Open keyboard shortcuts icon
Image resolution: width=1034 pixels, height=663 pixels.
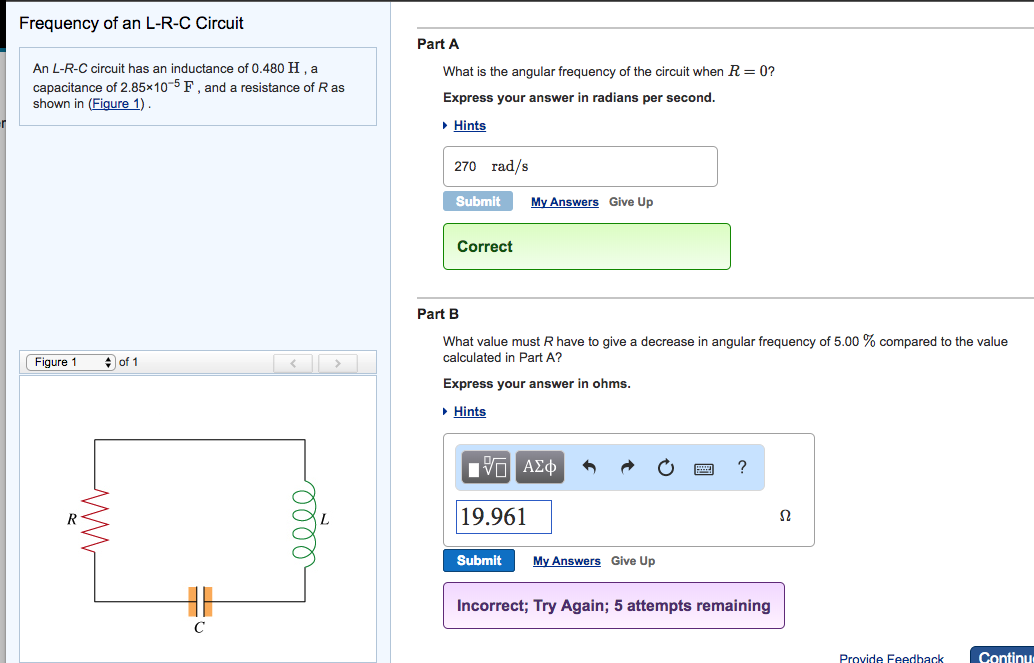[x=704, y=467]
